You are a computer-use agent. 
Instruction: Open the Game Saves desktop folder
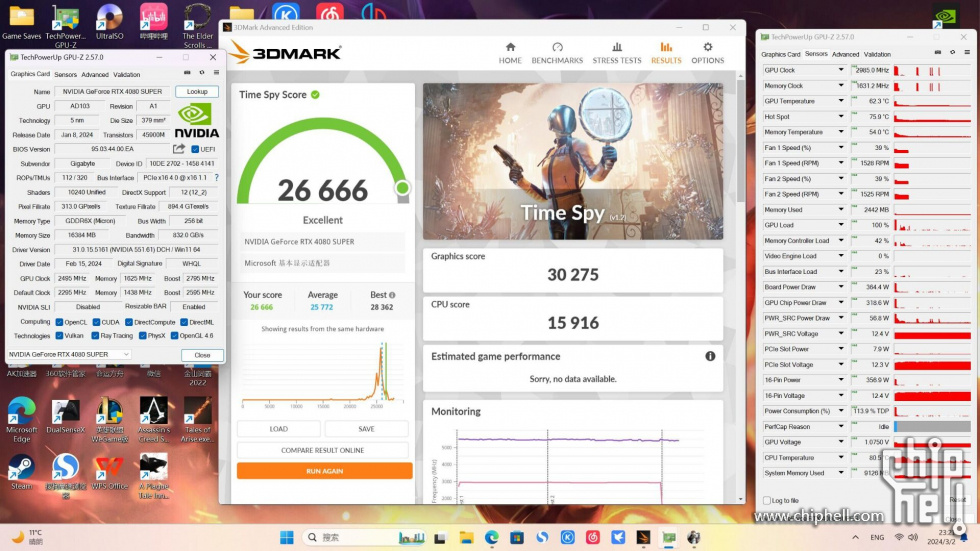(x=21, y=22)
